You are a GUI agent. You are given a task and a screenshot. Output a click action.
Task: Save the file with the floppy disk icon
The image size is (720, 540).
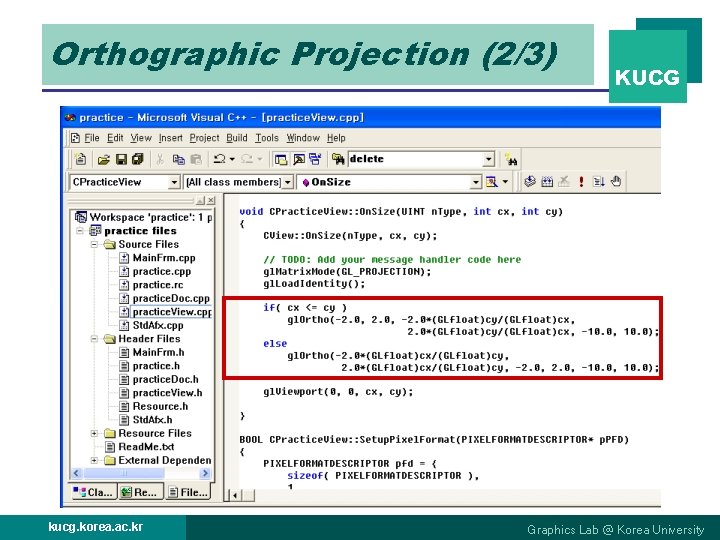121,159
